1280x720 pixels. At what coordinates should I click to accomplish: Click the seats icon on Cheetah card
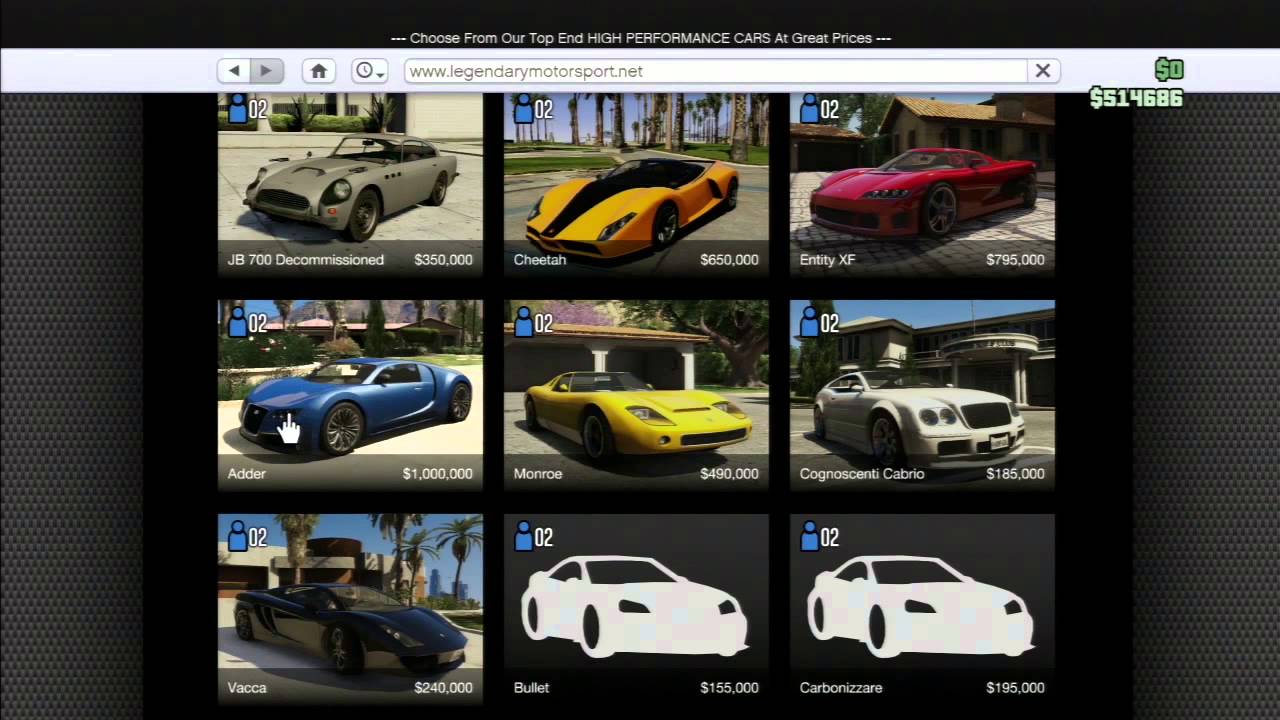(x=524, y=108)
